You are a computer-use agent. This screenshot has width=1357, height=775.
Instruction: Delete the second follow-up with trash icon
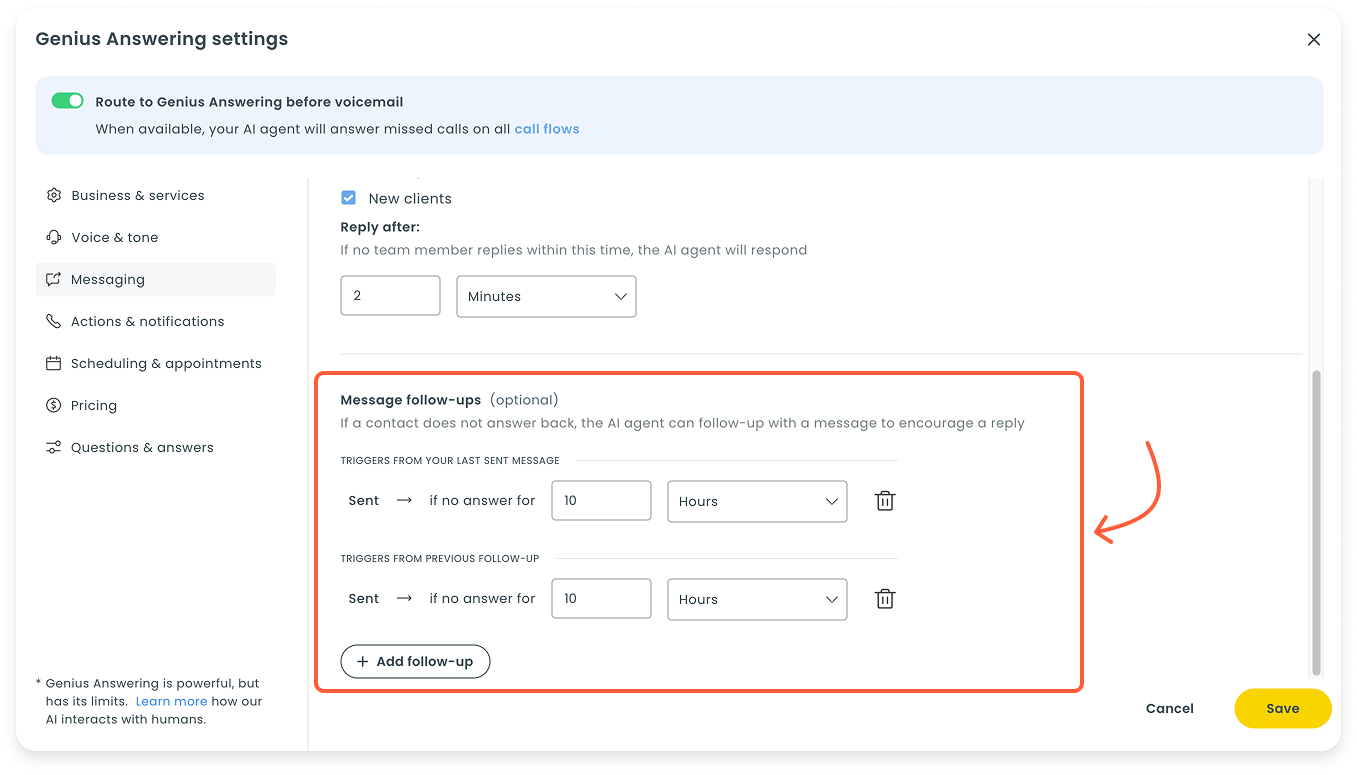coord(885,599)
